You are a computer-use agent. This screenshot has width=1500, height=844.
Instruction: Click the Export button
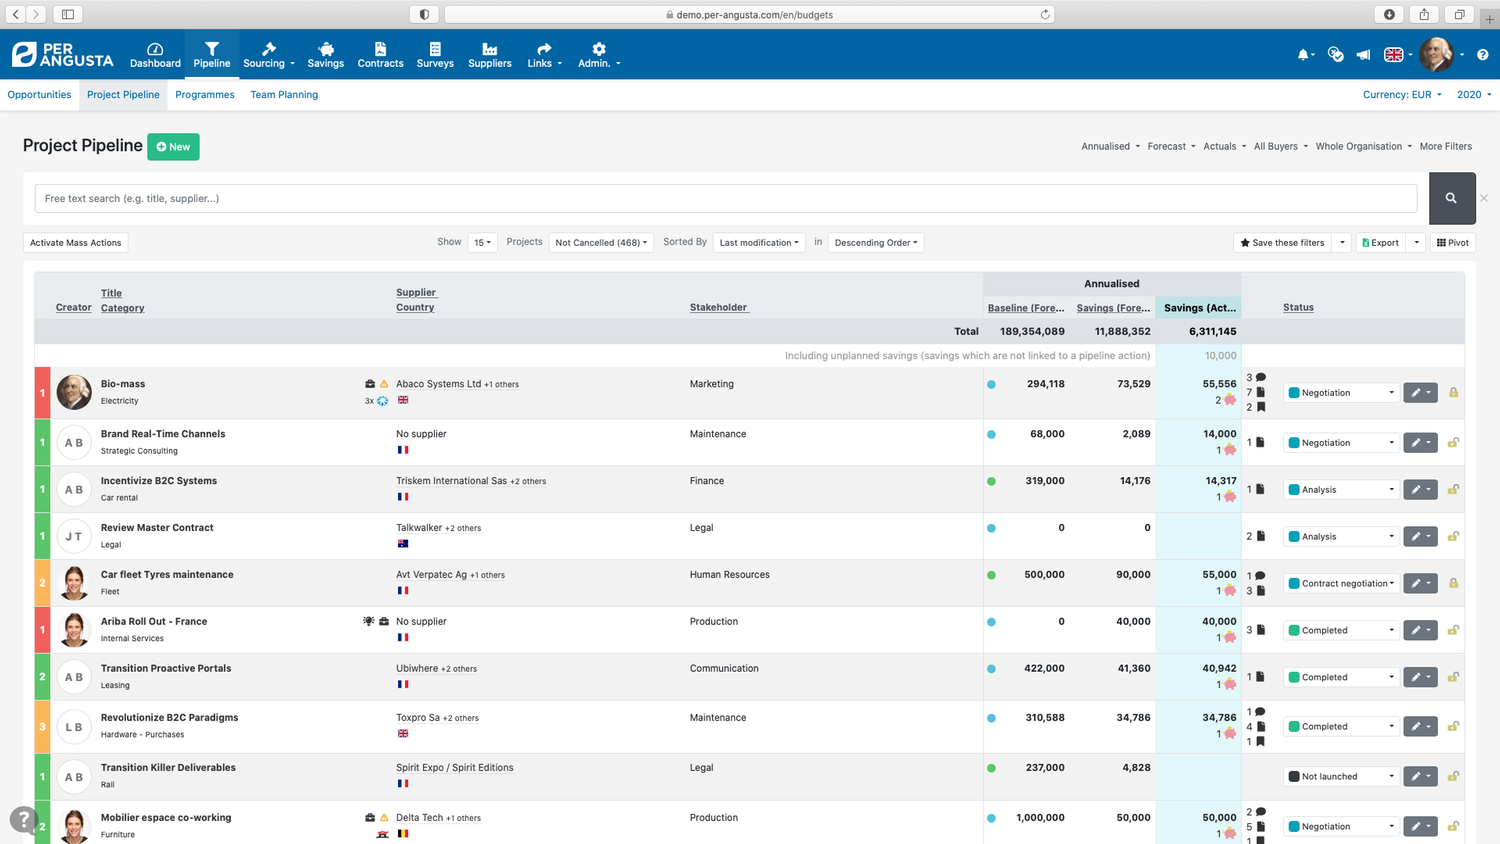(1381, 242)
